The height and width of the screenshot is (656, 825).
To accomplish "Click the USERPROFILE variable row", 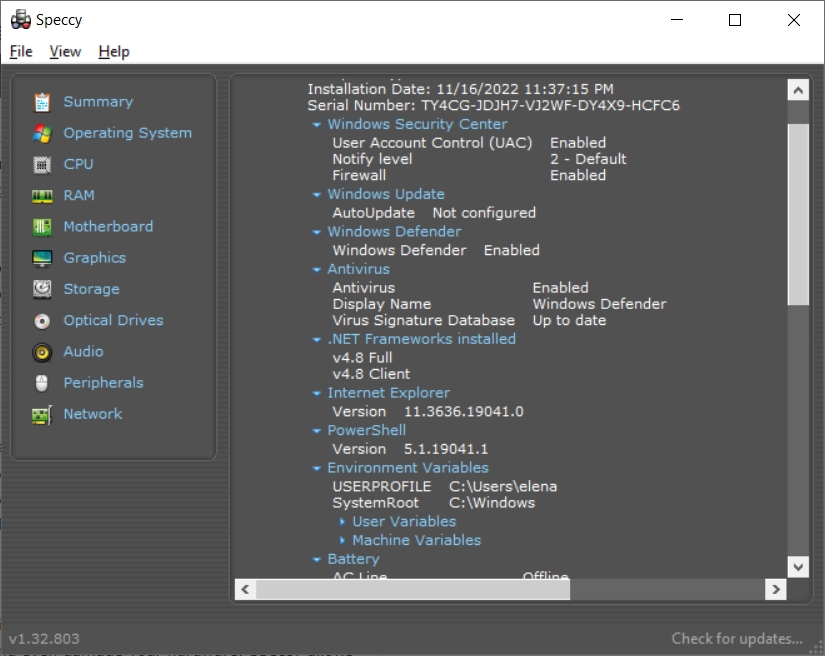I will [x=445, y=486].
